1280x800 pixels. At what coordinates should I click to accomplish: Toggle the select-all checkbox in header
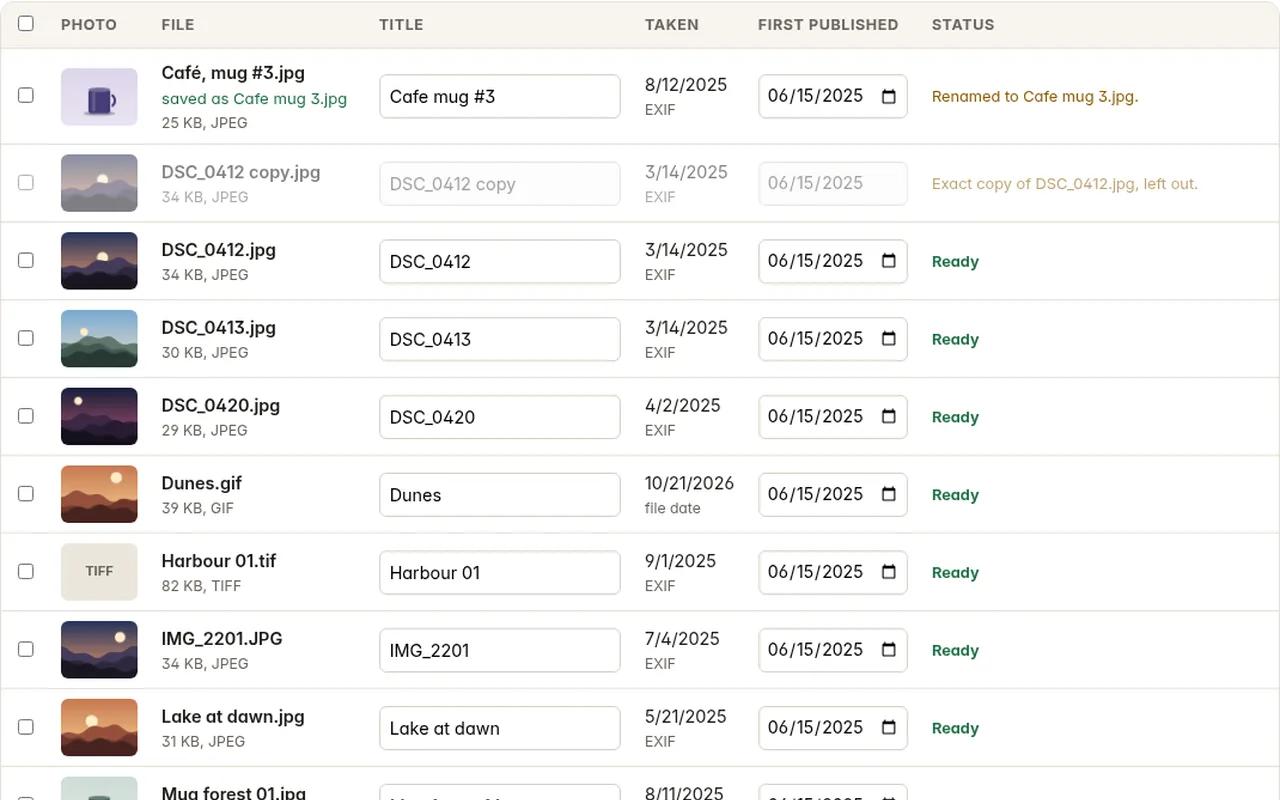26,23
